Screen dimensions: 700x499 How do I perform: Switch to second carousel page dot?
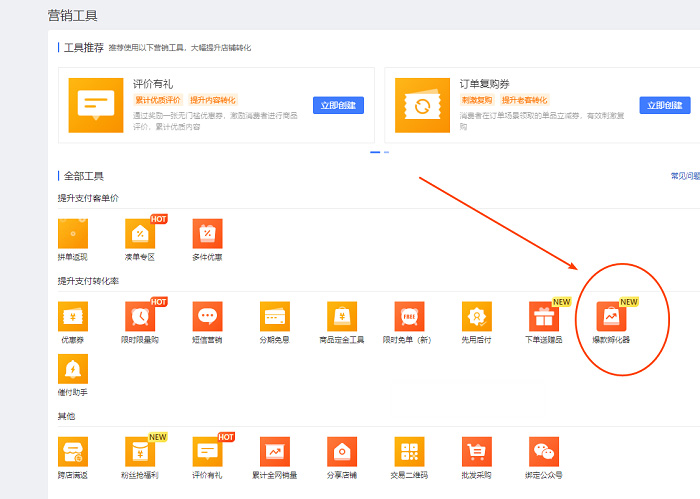point(386,152)
